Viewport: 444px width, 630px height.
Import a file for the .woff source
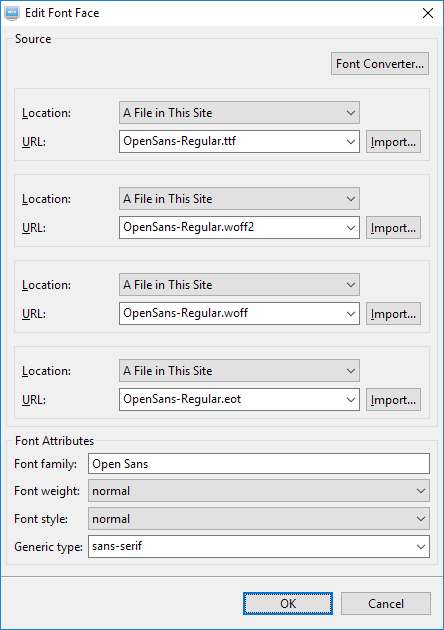393,313
